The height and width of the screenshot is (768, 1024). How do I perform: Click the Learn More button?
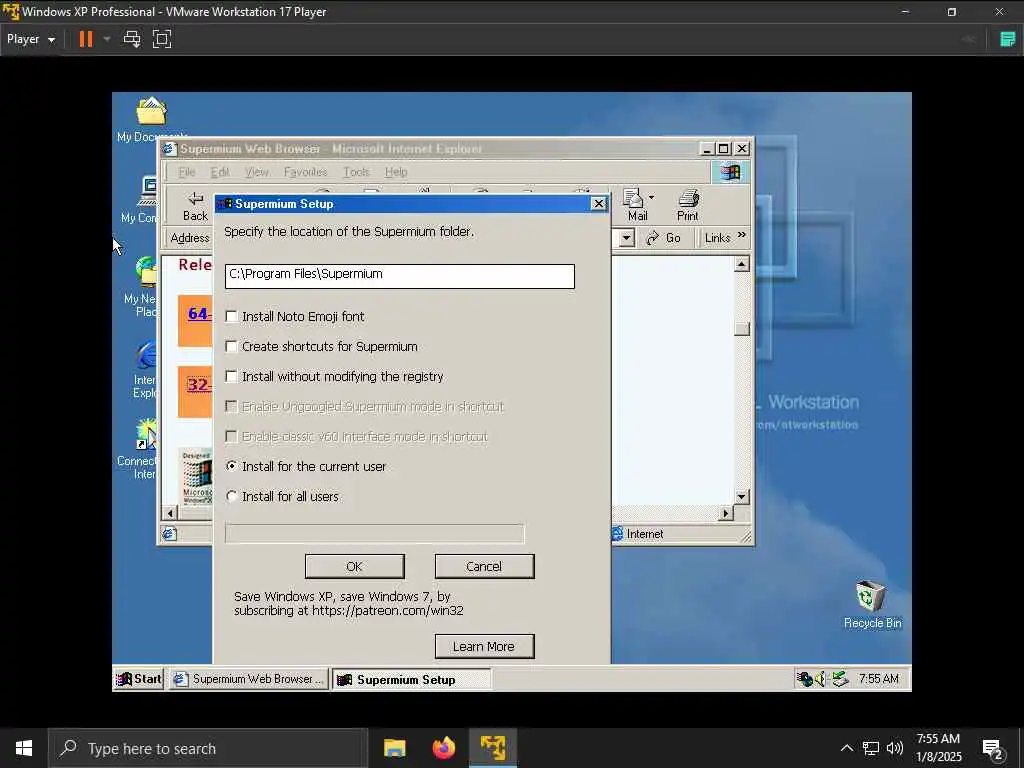coord(484,646)
